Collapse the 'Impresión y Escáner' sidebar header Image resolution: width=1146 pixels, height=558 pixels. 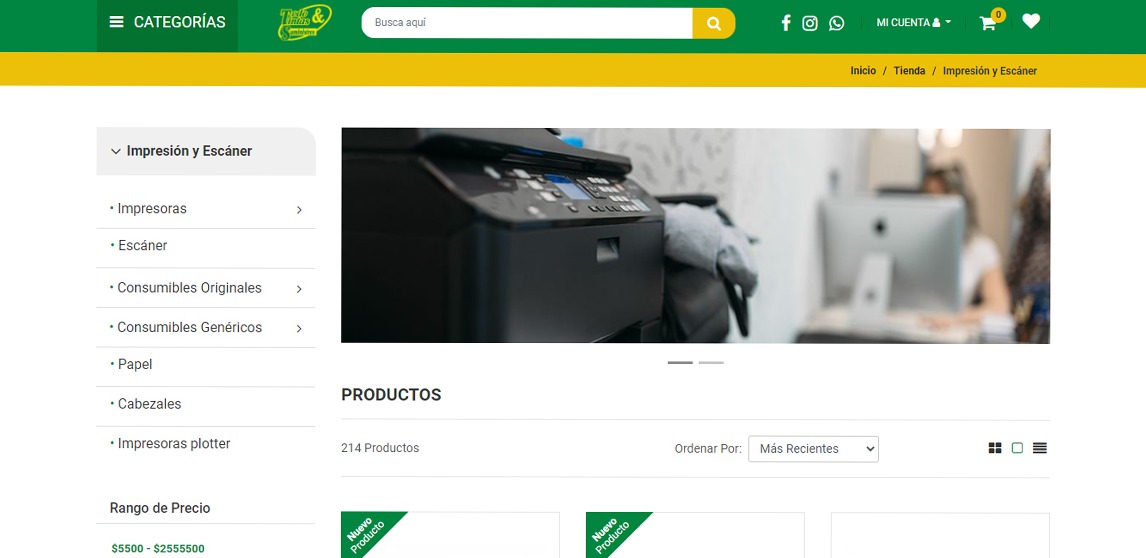pos(206,151)
